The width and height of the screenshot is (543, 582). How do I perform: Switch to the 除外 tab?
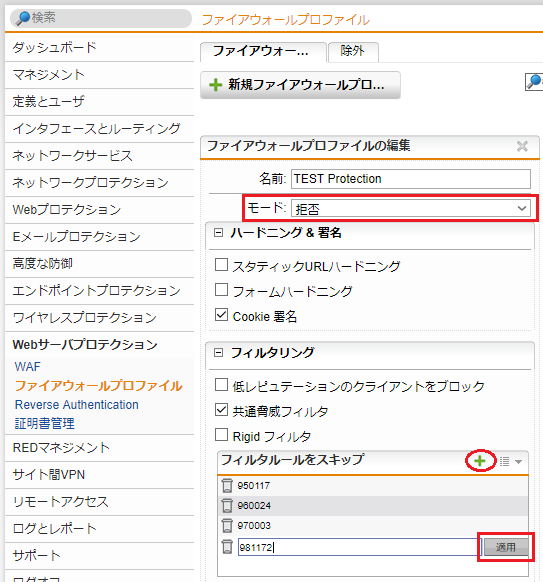point(353,52)
